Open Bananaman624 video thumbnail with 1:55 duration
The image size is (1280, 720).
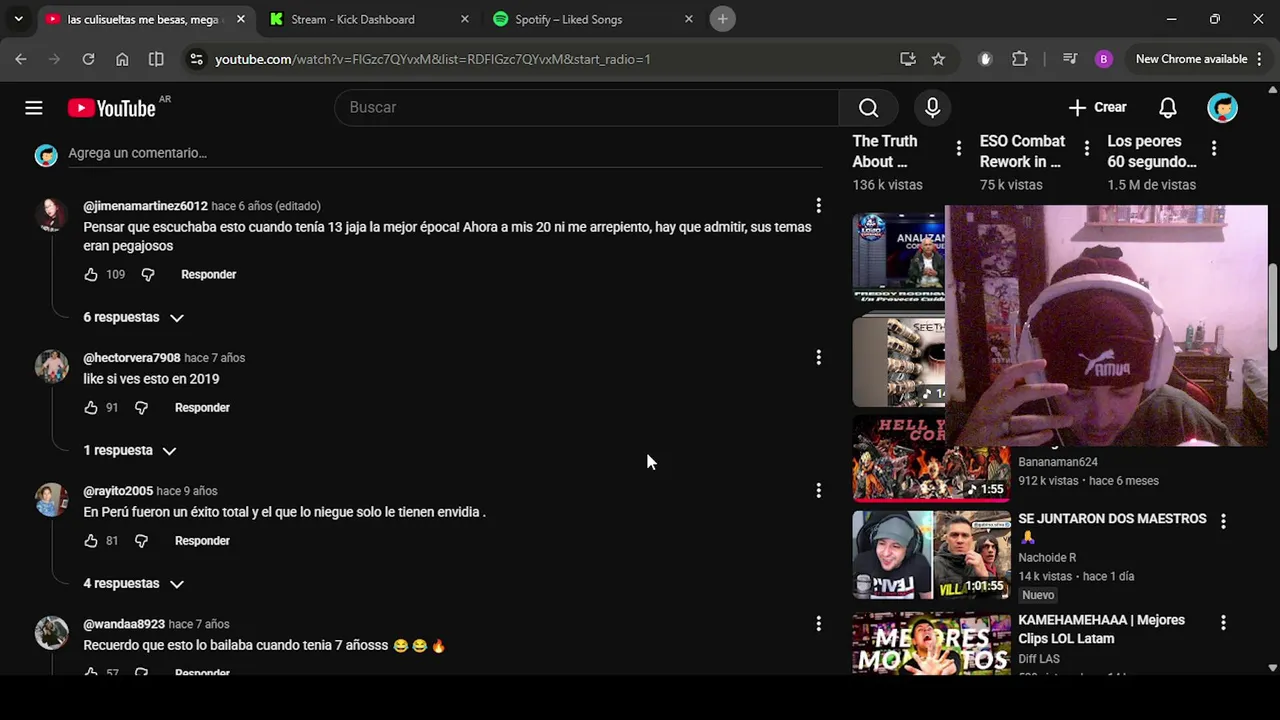[931, 458]
